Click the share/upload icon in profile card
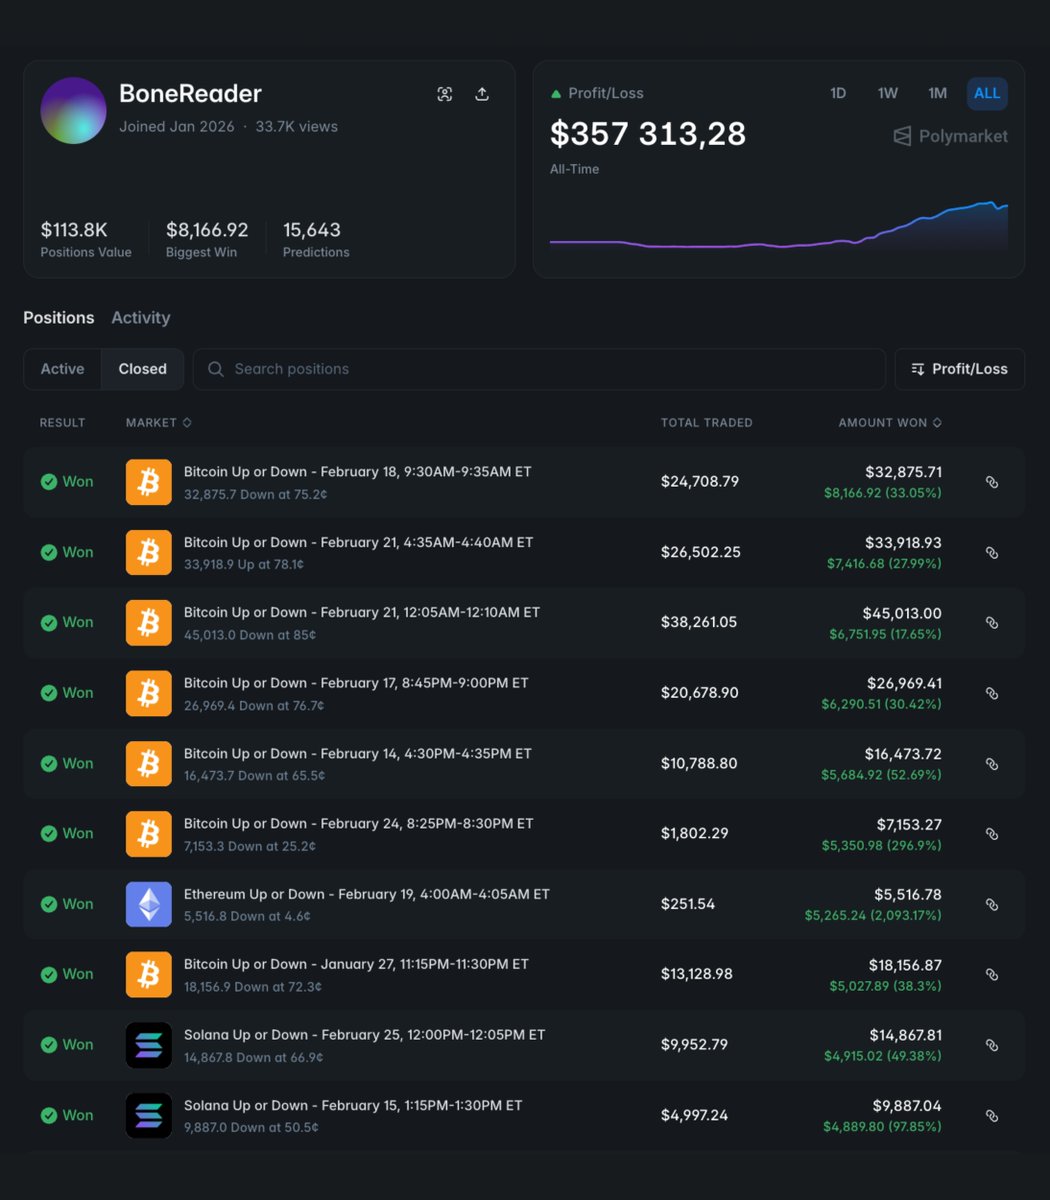The image size is (1050, 1200). coord(482,94)
